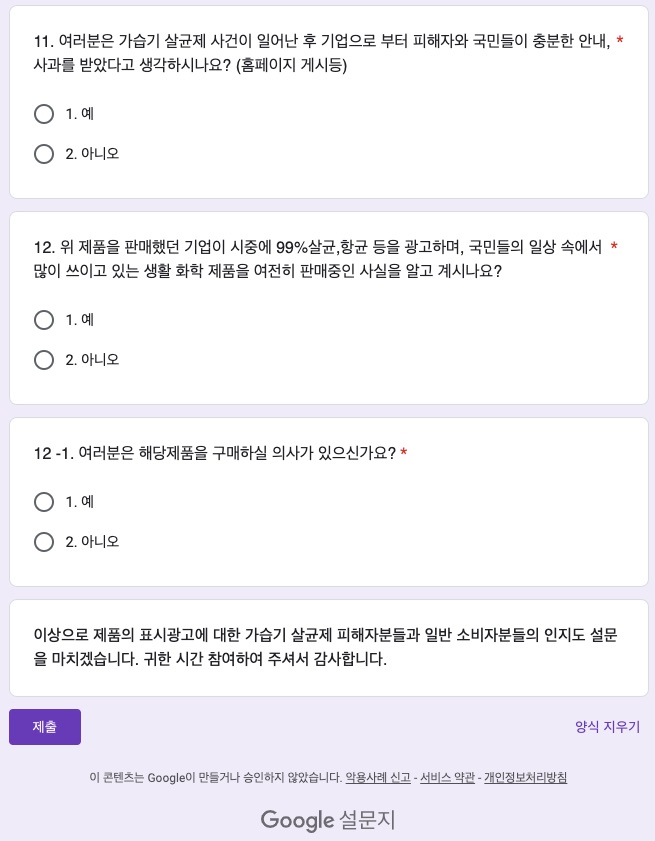Clear the form via 양식 지우기
Viewport: 655px width, 841px height.
(607, 727)
